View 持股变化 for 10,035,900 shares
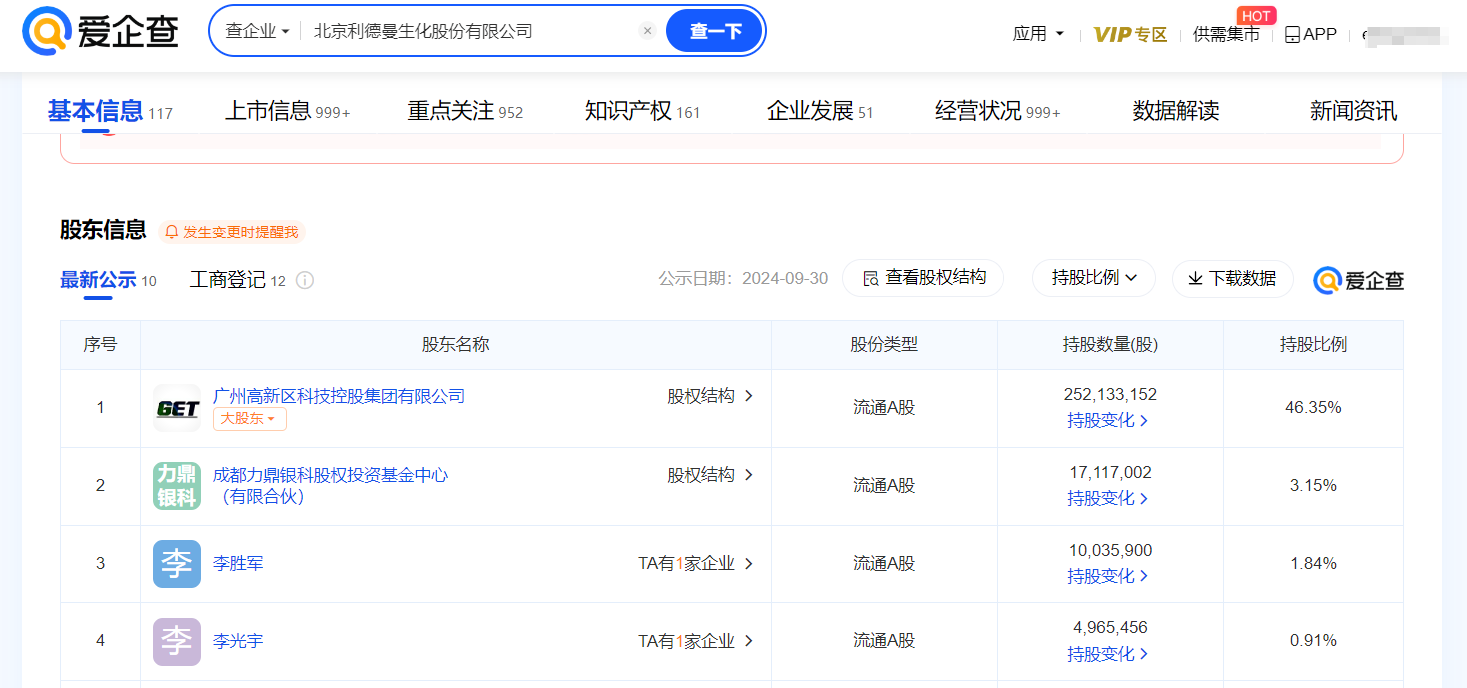Viewport: 1467px width, 688px height. coord(1108,576)
